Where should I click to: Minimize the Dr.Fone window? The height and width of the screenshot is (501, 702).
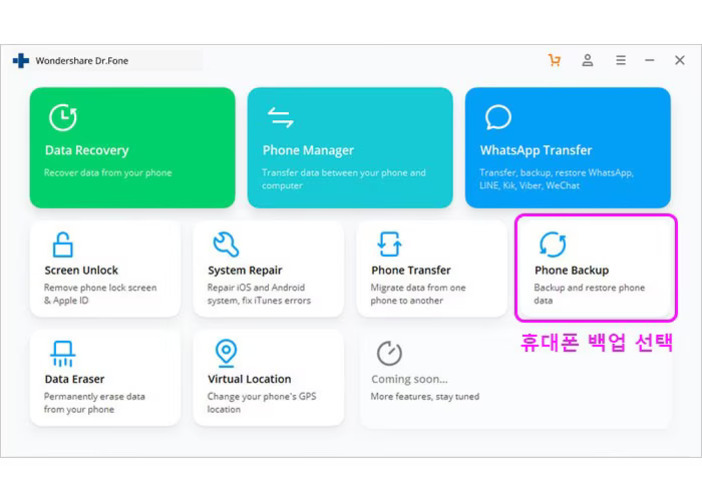(x=650, y=60)
